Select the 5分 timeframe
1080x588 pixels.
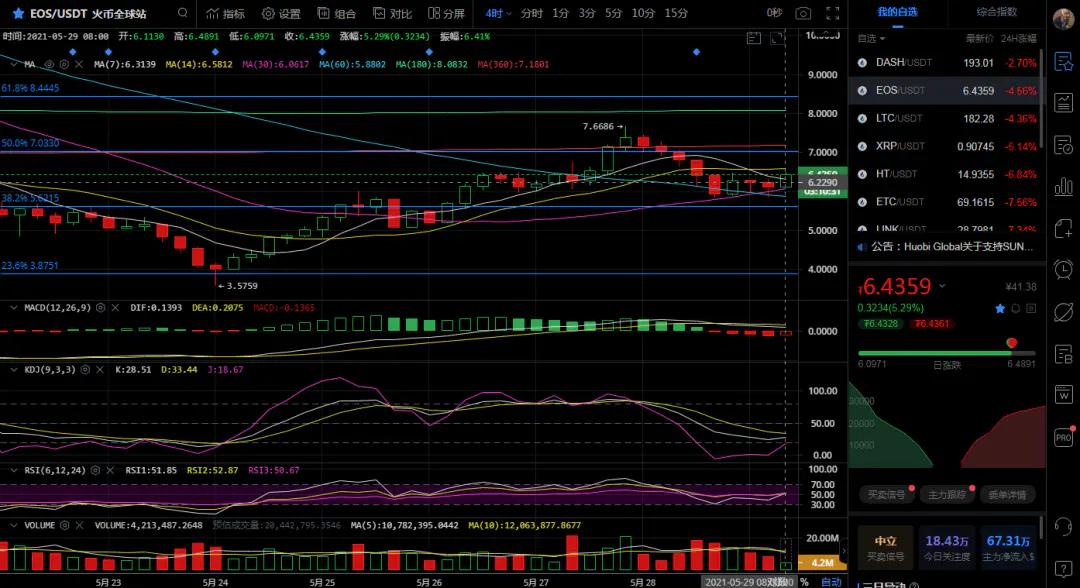point(614,13)
